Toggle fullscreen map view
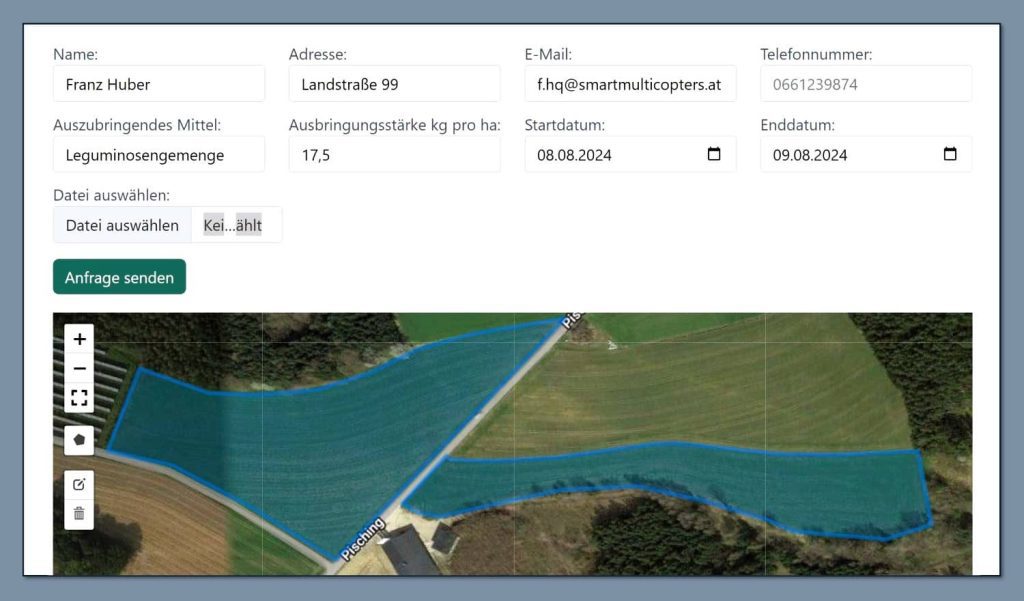Screen dimensions: 1024x601 pyautogui.click(x=79, y=398)
